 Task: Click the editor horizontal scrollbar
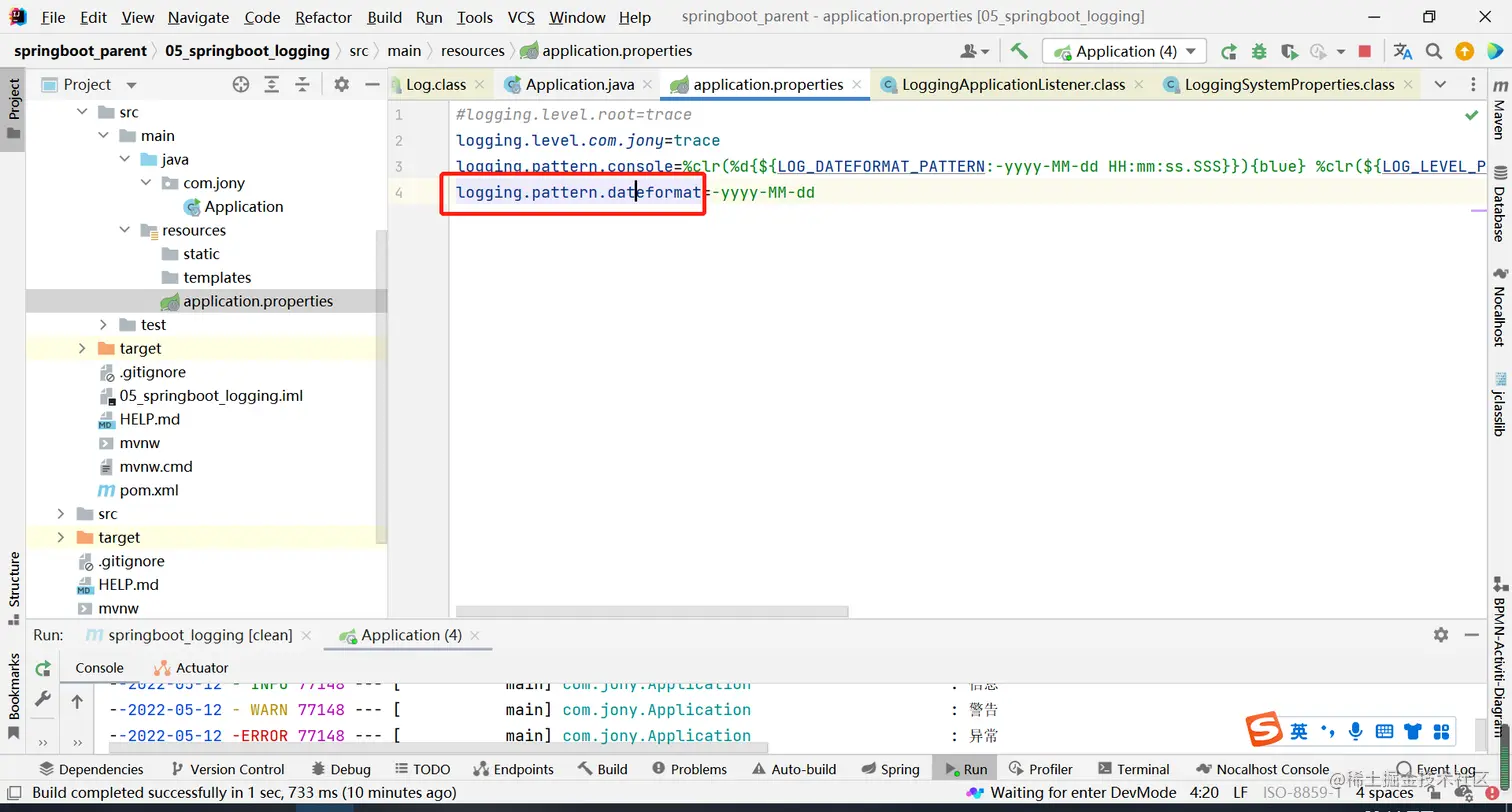pos(652,611)
